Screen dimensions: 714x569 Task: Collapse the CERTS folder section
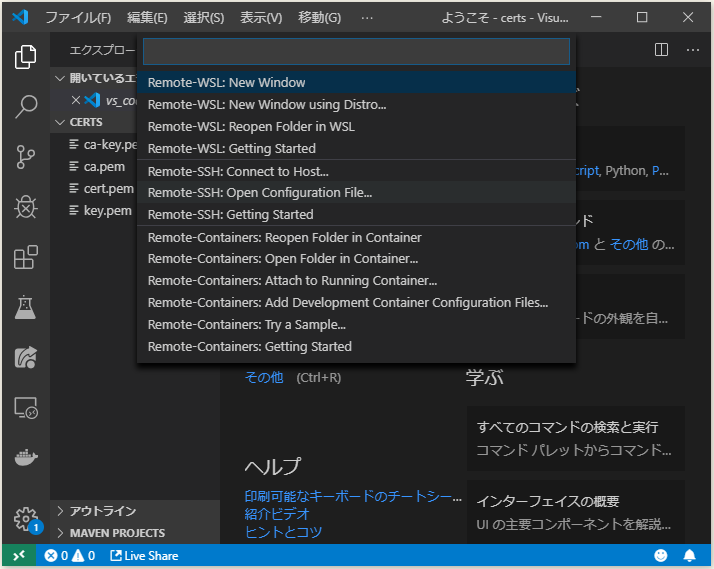click(x=60, y=122)
